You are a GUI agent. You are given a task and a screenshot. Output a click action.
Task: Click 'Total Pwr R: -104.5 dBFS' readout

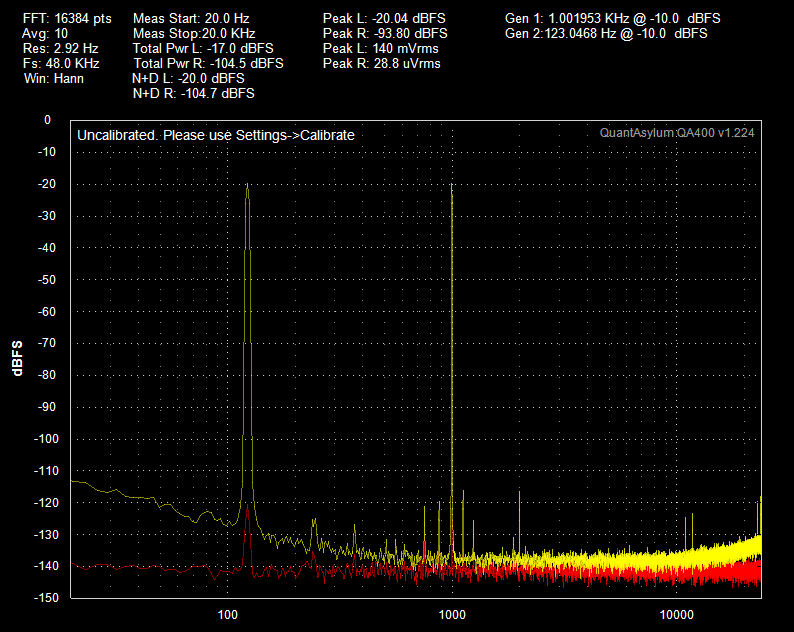209,63
